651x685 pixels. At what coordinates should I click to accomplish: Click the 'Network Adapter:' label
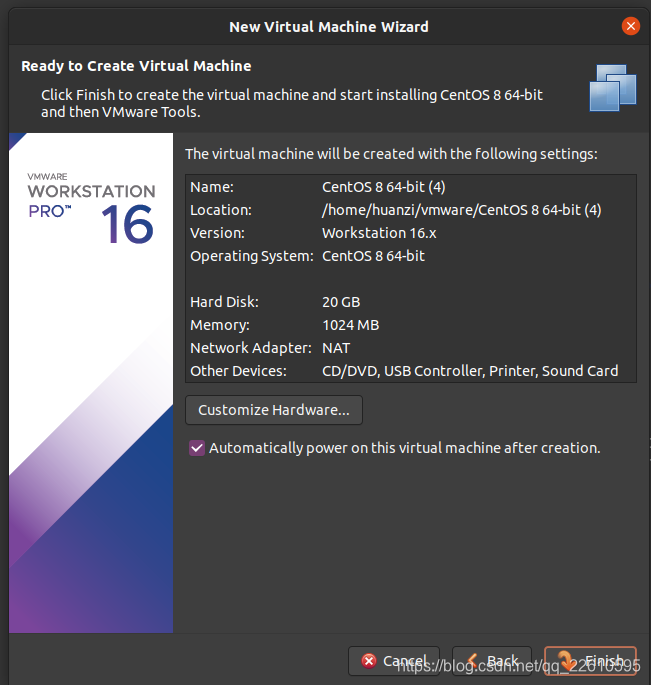click(251, 348)
